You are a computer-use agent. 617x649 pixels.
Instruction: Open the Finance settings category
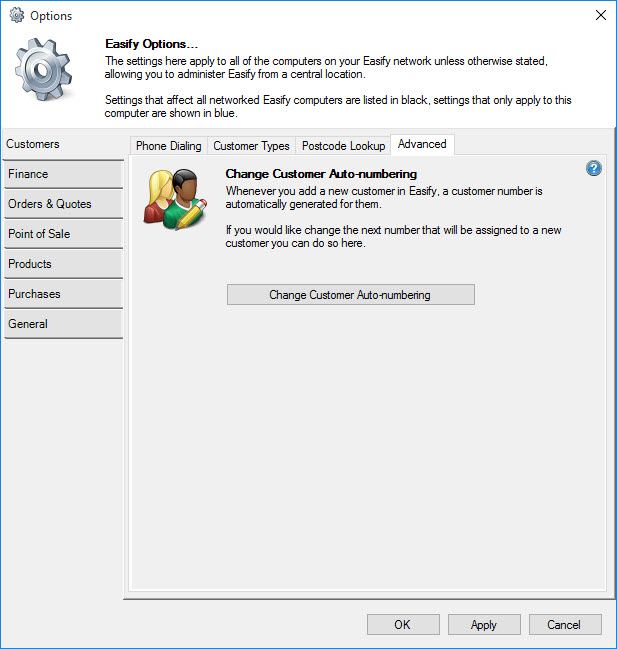pos(62,174)
